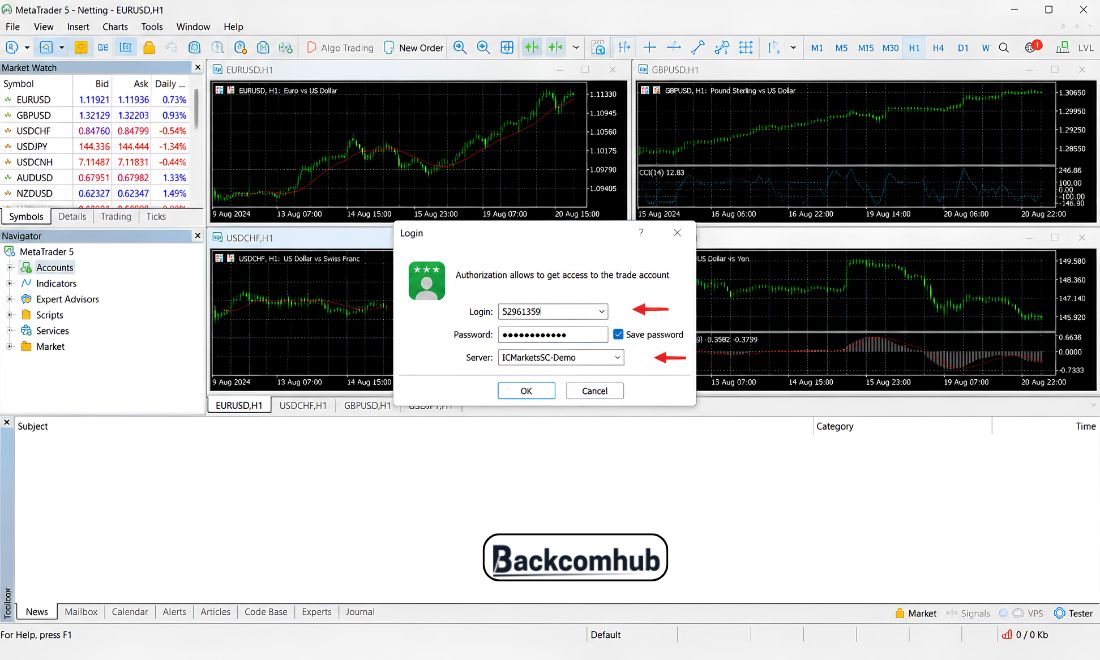Toggle chart auto scroll icon
The image size is (1100, 660).
tap(532, 48)
